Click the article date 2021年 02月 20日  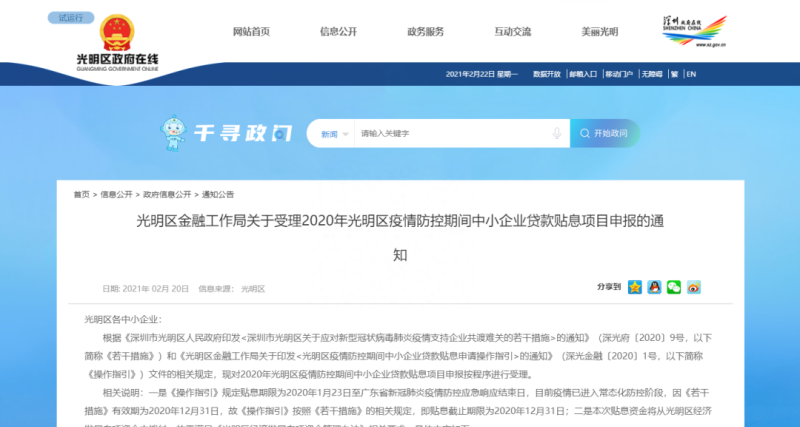pyautogui.click(x=145, y=289)
